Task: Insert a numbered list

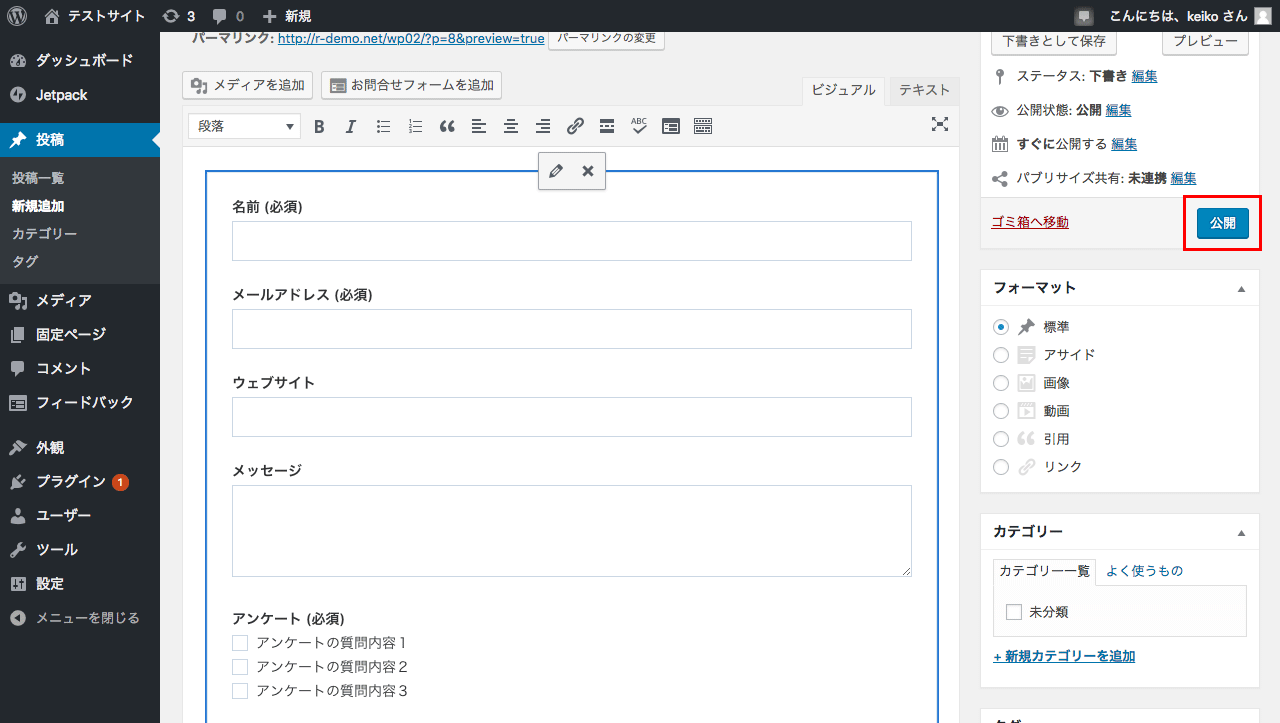Action: (x=415, y=126)
